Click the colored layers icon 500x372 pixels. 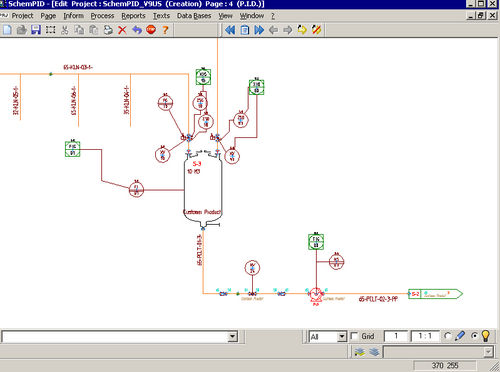pyautogui.click(x=359, y=351)
